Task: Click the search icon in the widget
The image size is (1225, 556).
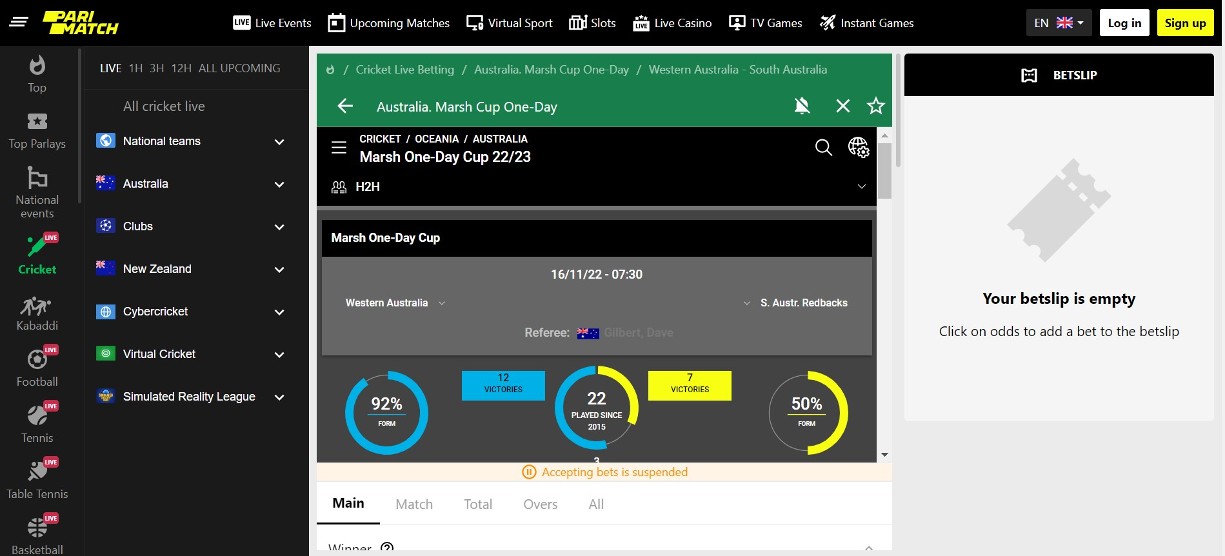Action: click(823, 148)
